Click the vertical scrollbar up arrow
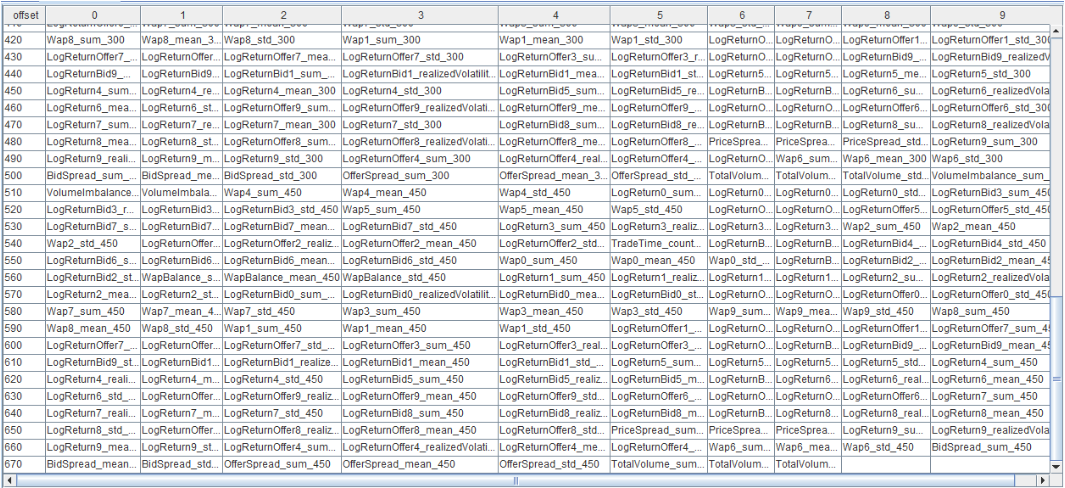The image size is (1065, 488). click(x=1058, y=31)
